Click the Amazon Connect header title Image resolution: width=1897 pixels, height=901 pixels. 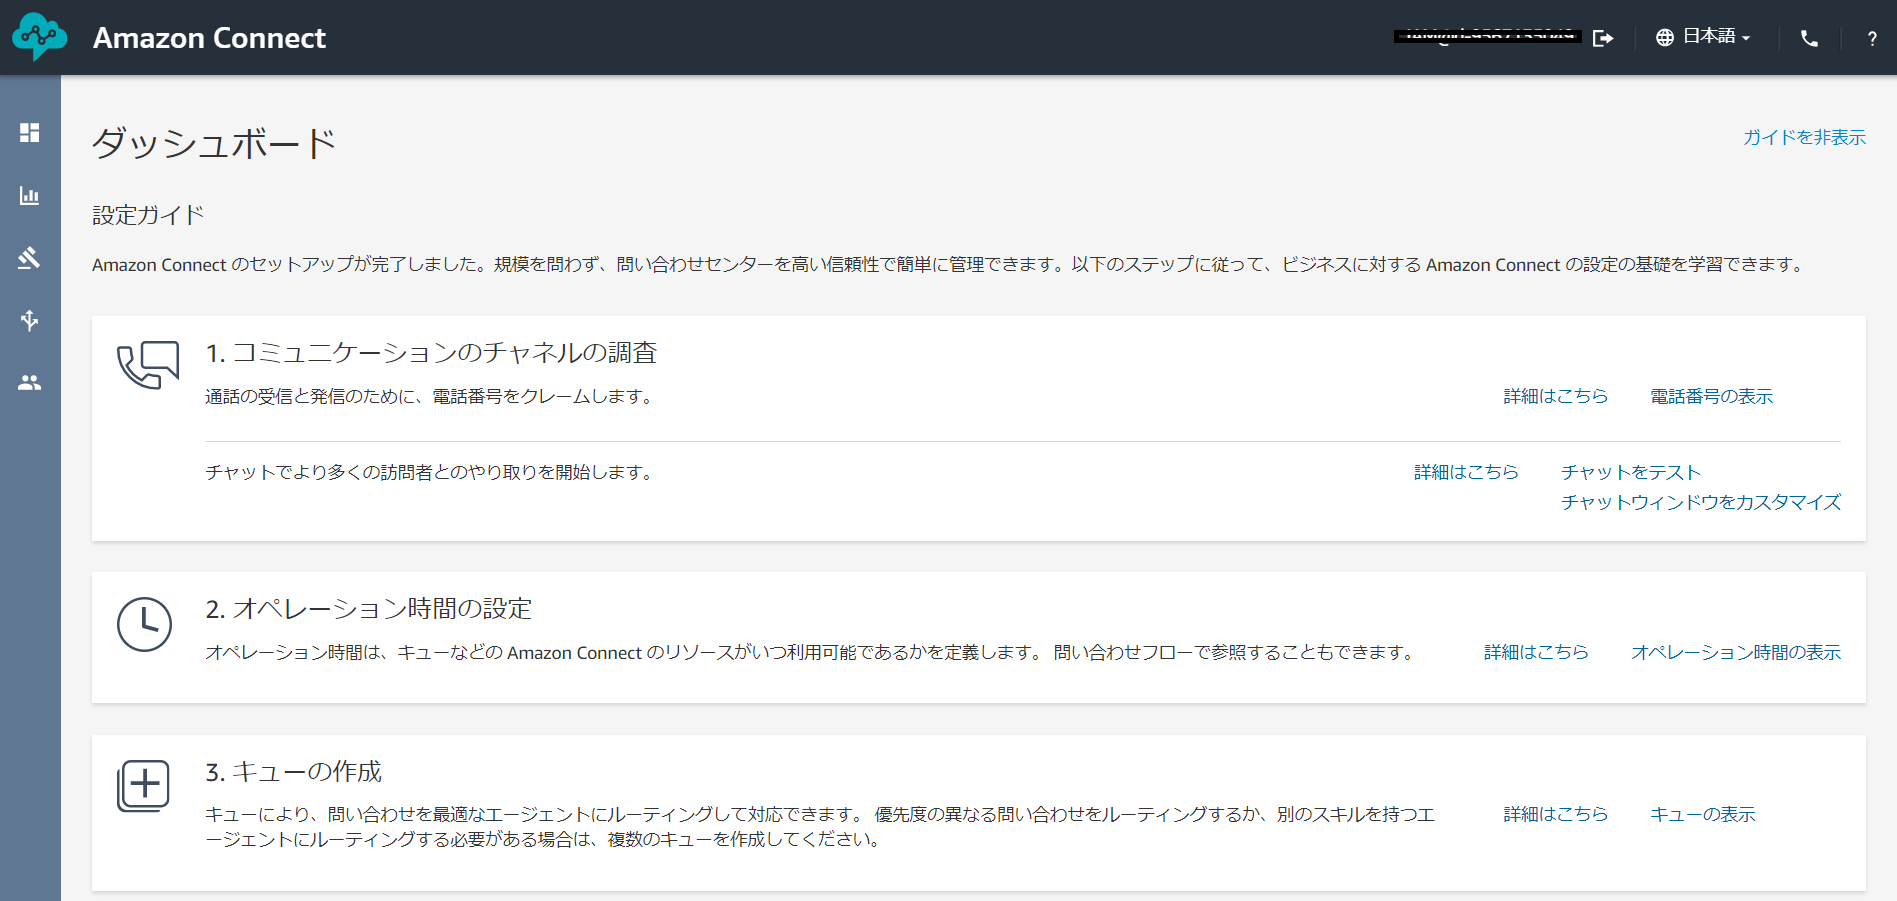coord(210,38)
